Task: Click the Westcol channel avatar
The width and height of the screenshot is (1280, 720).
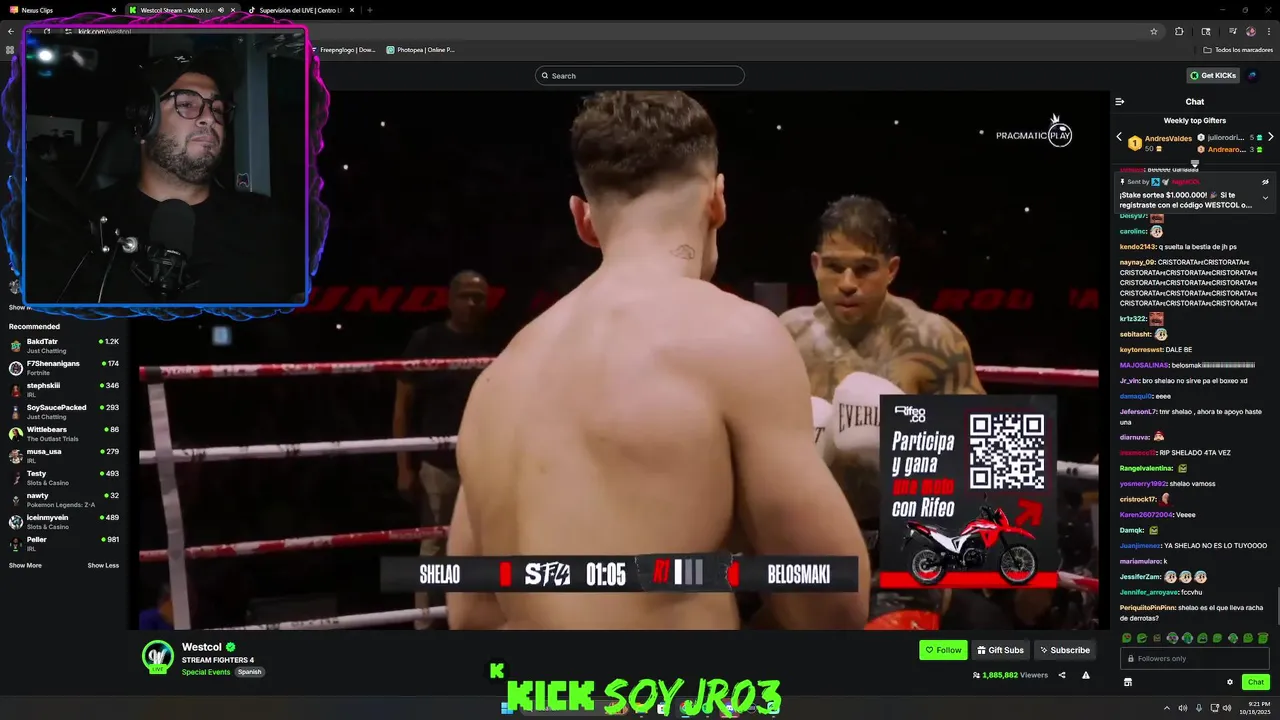Action: coord(158,657)
